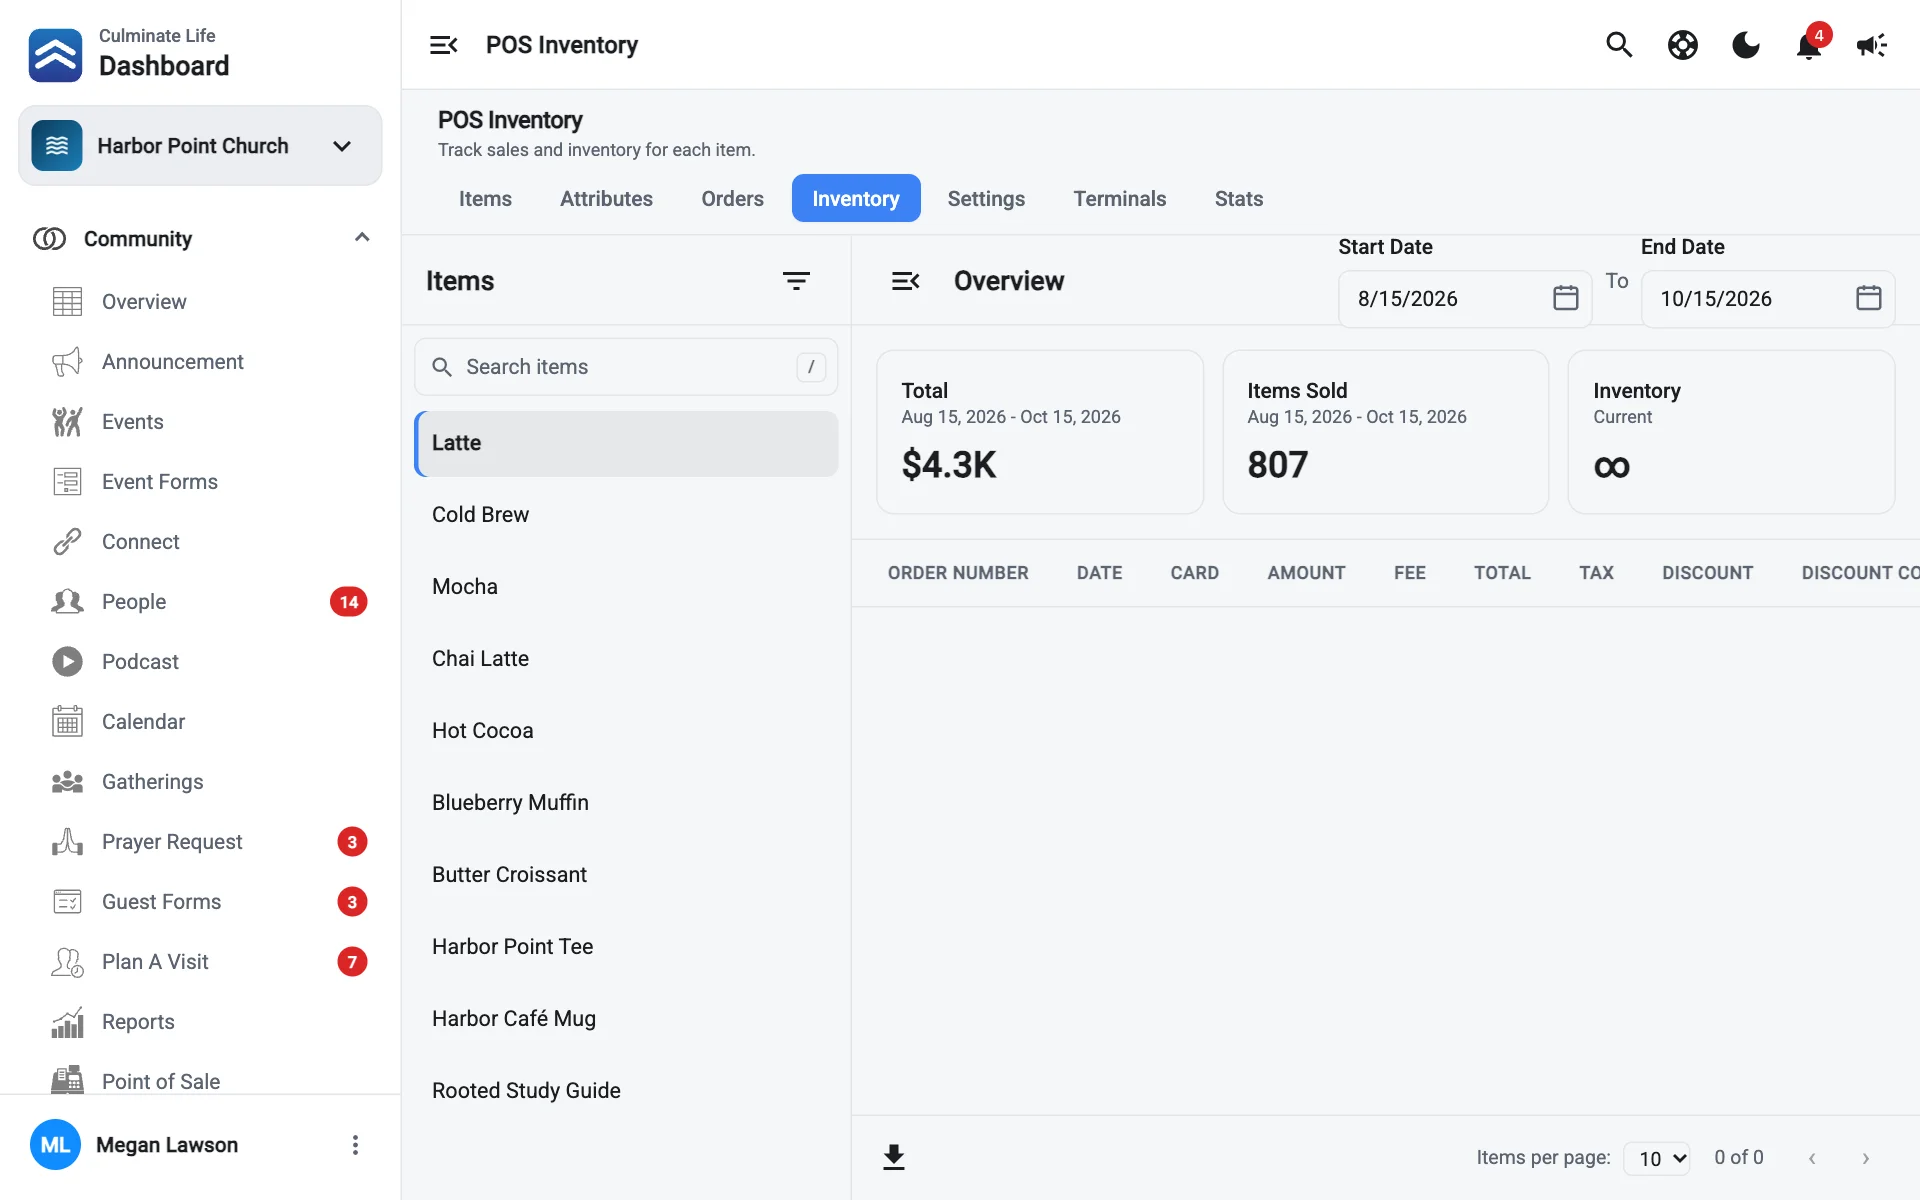This screenshot has height=1200, width=1920.
Task: Open the Settings tab
Action: [x=986, y=199]
